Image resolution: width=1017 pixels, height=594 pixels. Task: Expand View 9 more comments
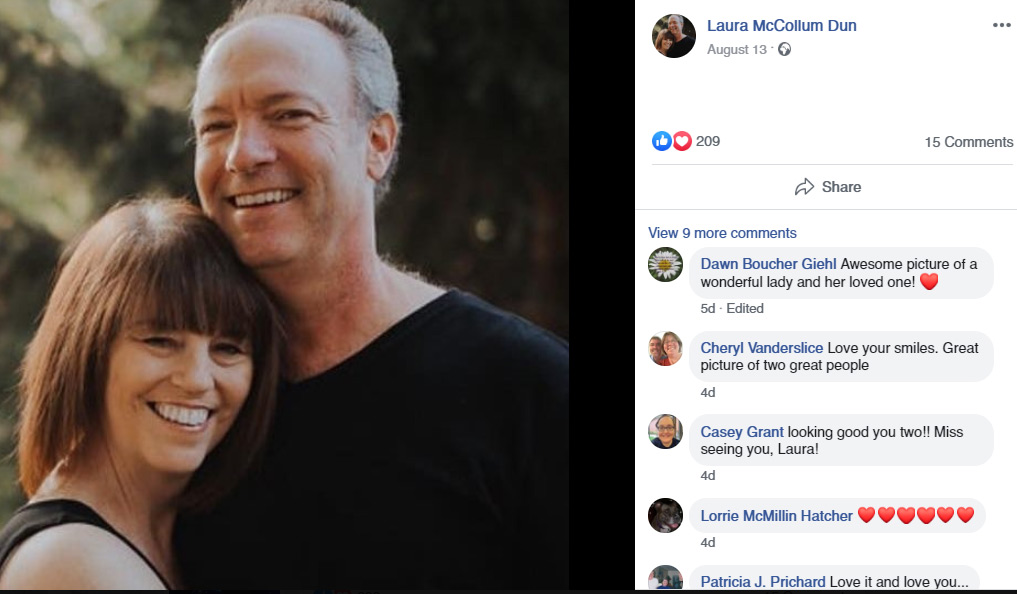(722, 233)
